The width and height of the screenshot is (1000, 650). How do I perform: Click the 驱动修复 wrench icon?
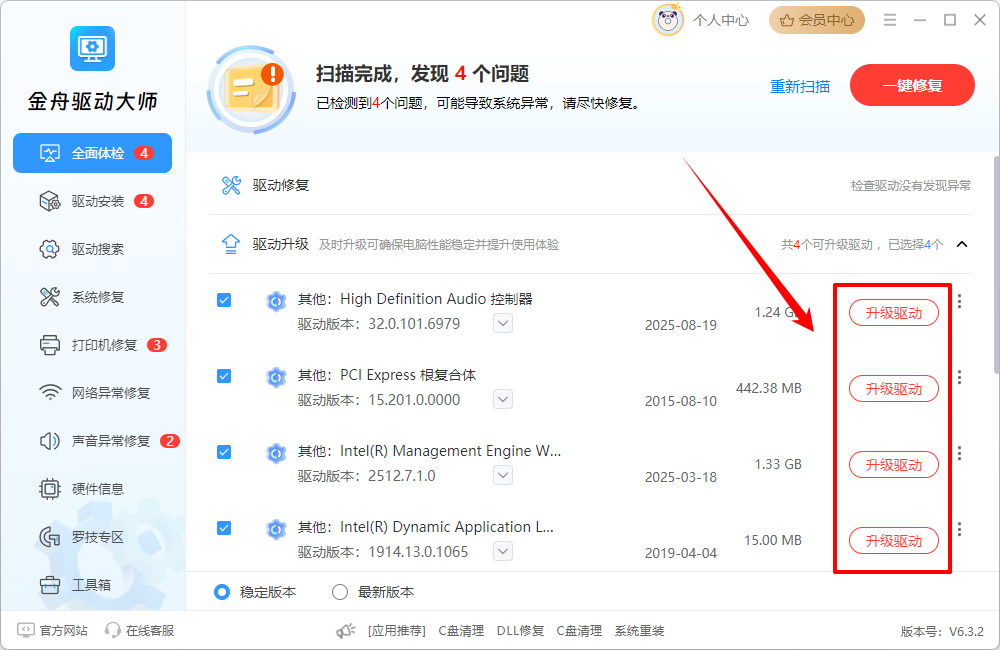231,185
